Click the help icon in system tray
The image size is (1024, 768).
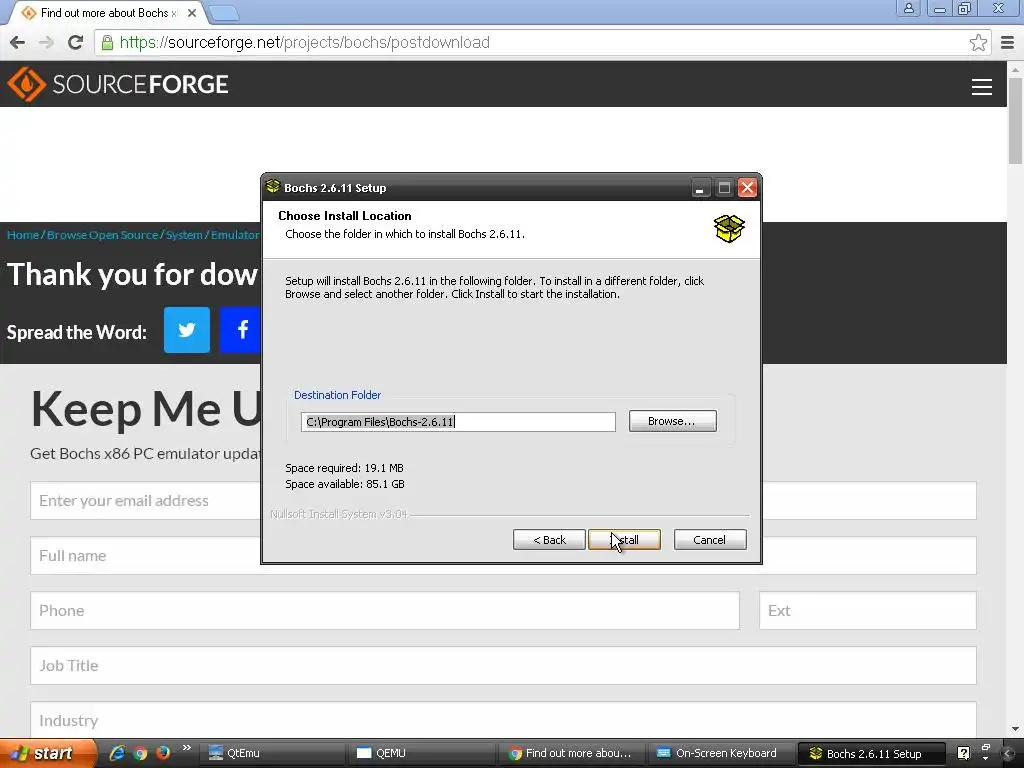(x=963, y=754)
